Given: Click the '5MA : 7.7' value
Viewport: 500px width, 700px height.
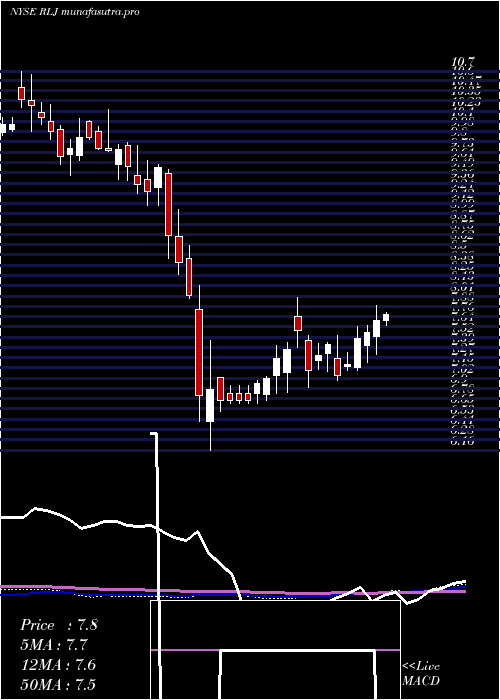Looking at the screenshot, I should tap(54, 645).
